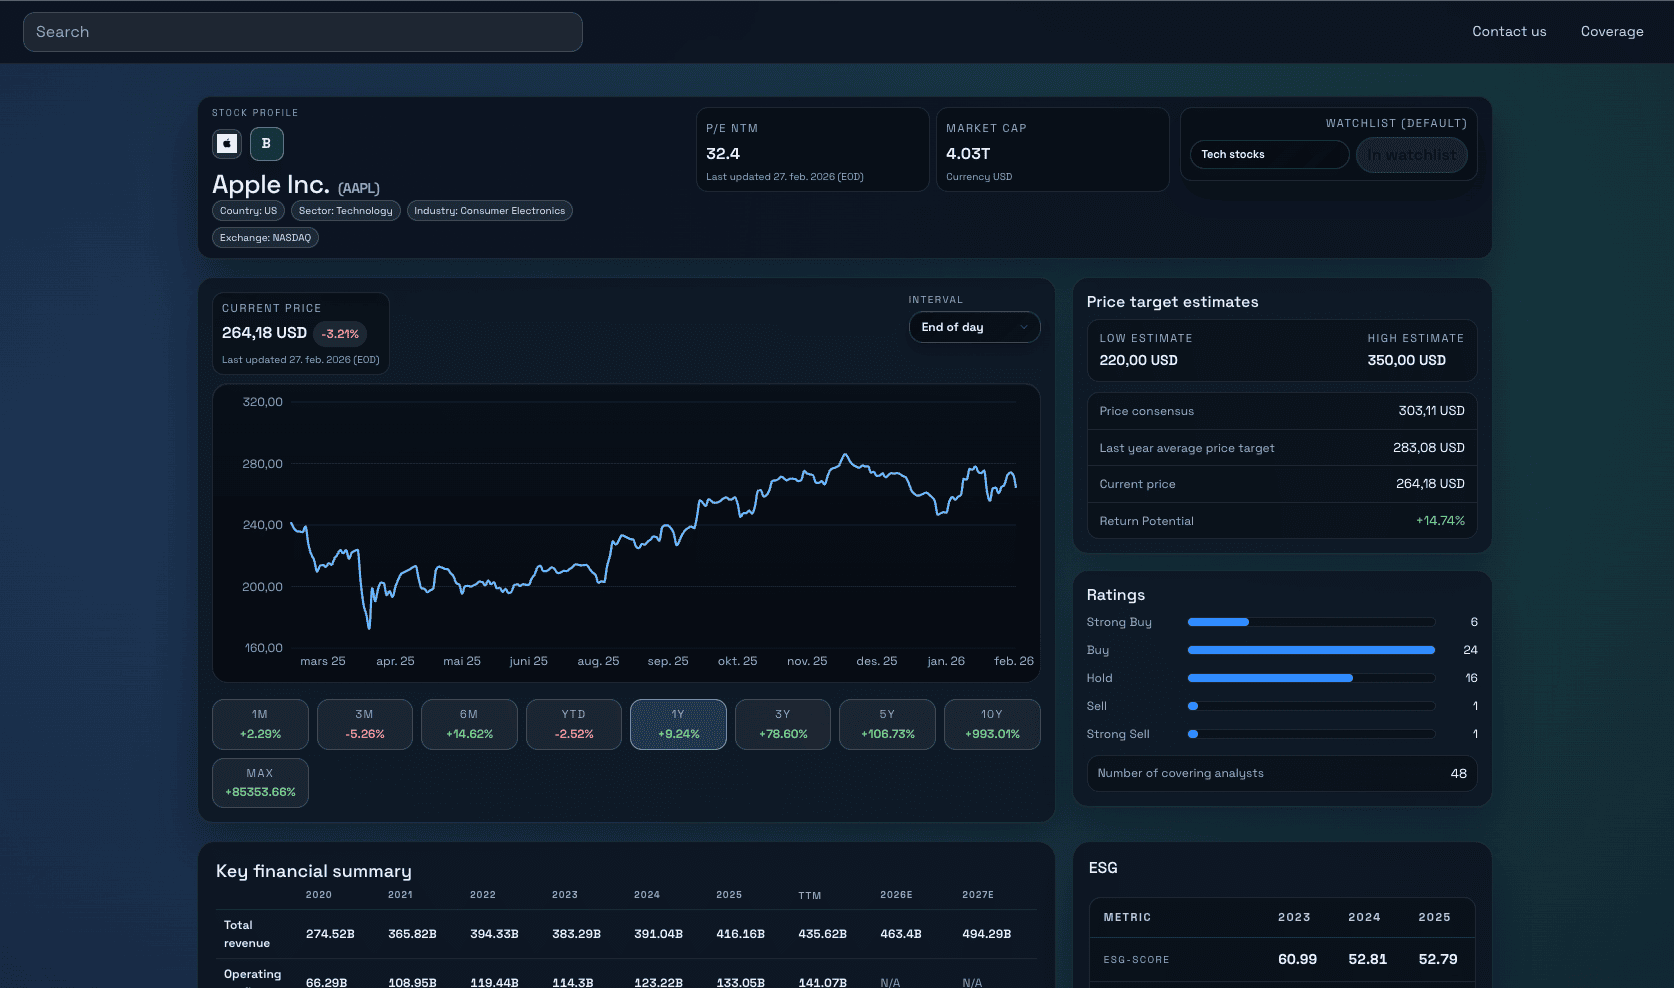1674x988 pixels.
Task: Select the 'B' brand badge icon
Action: click(266, 143)
